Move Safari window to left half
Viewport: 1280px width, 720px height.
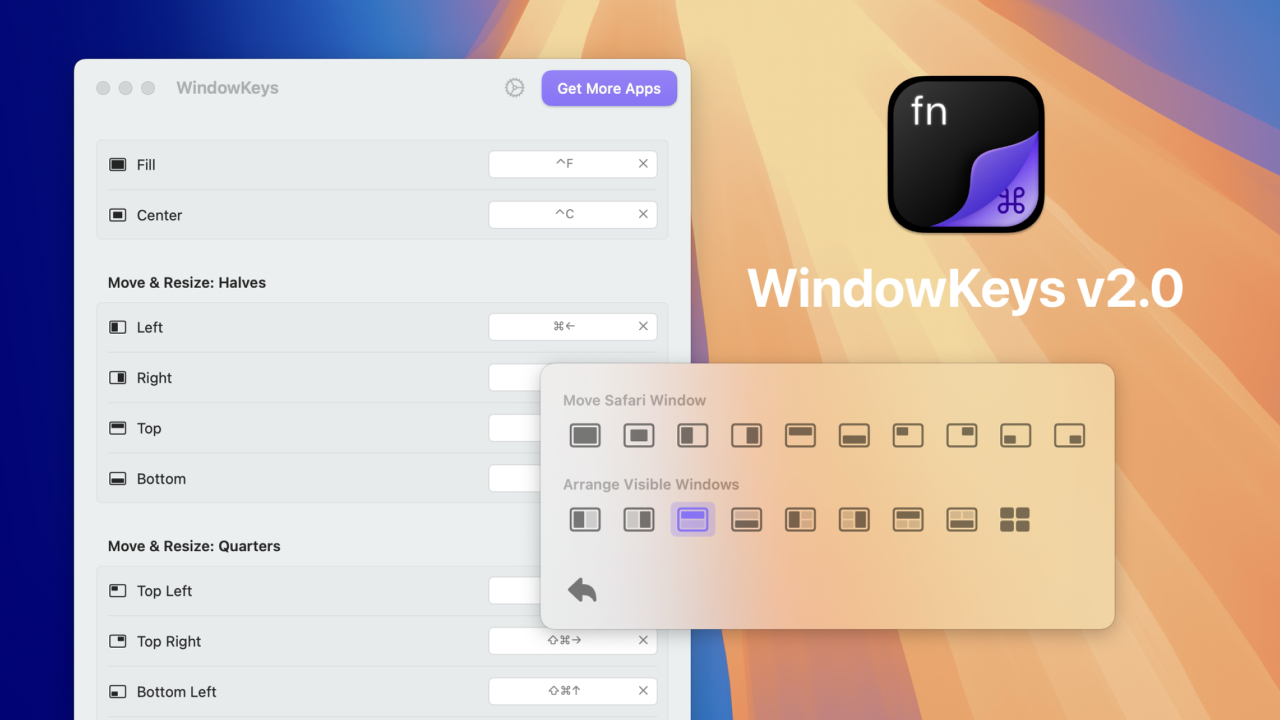click(693, 435)
